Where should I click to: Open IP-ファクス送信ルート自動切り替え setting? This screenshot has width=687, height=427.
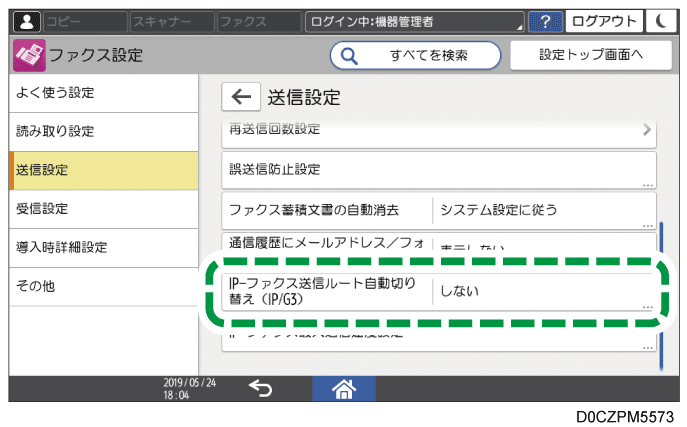[x=439, y=292]
